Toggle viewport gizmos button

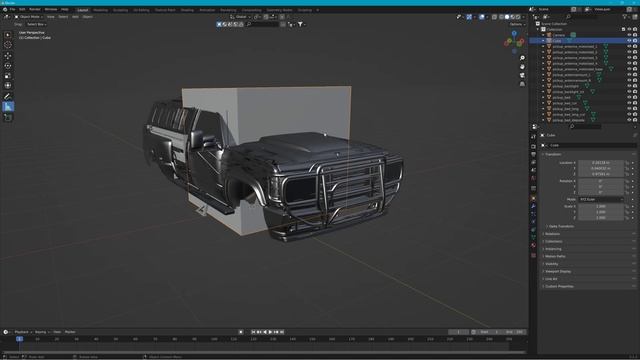point(469,17)
